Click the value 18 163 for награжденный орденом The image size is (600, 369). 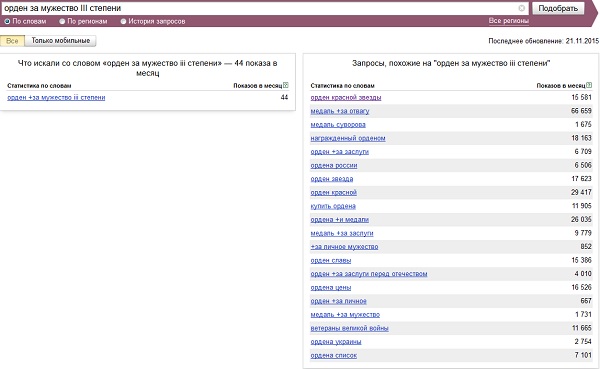581,138
